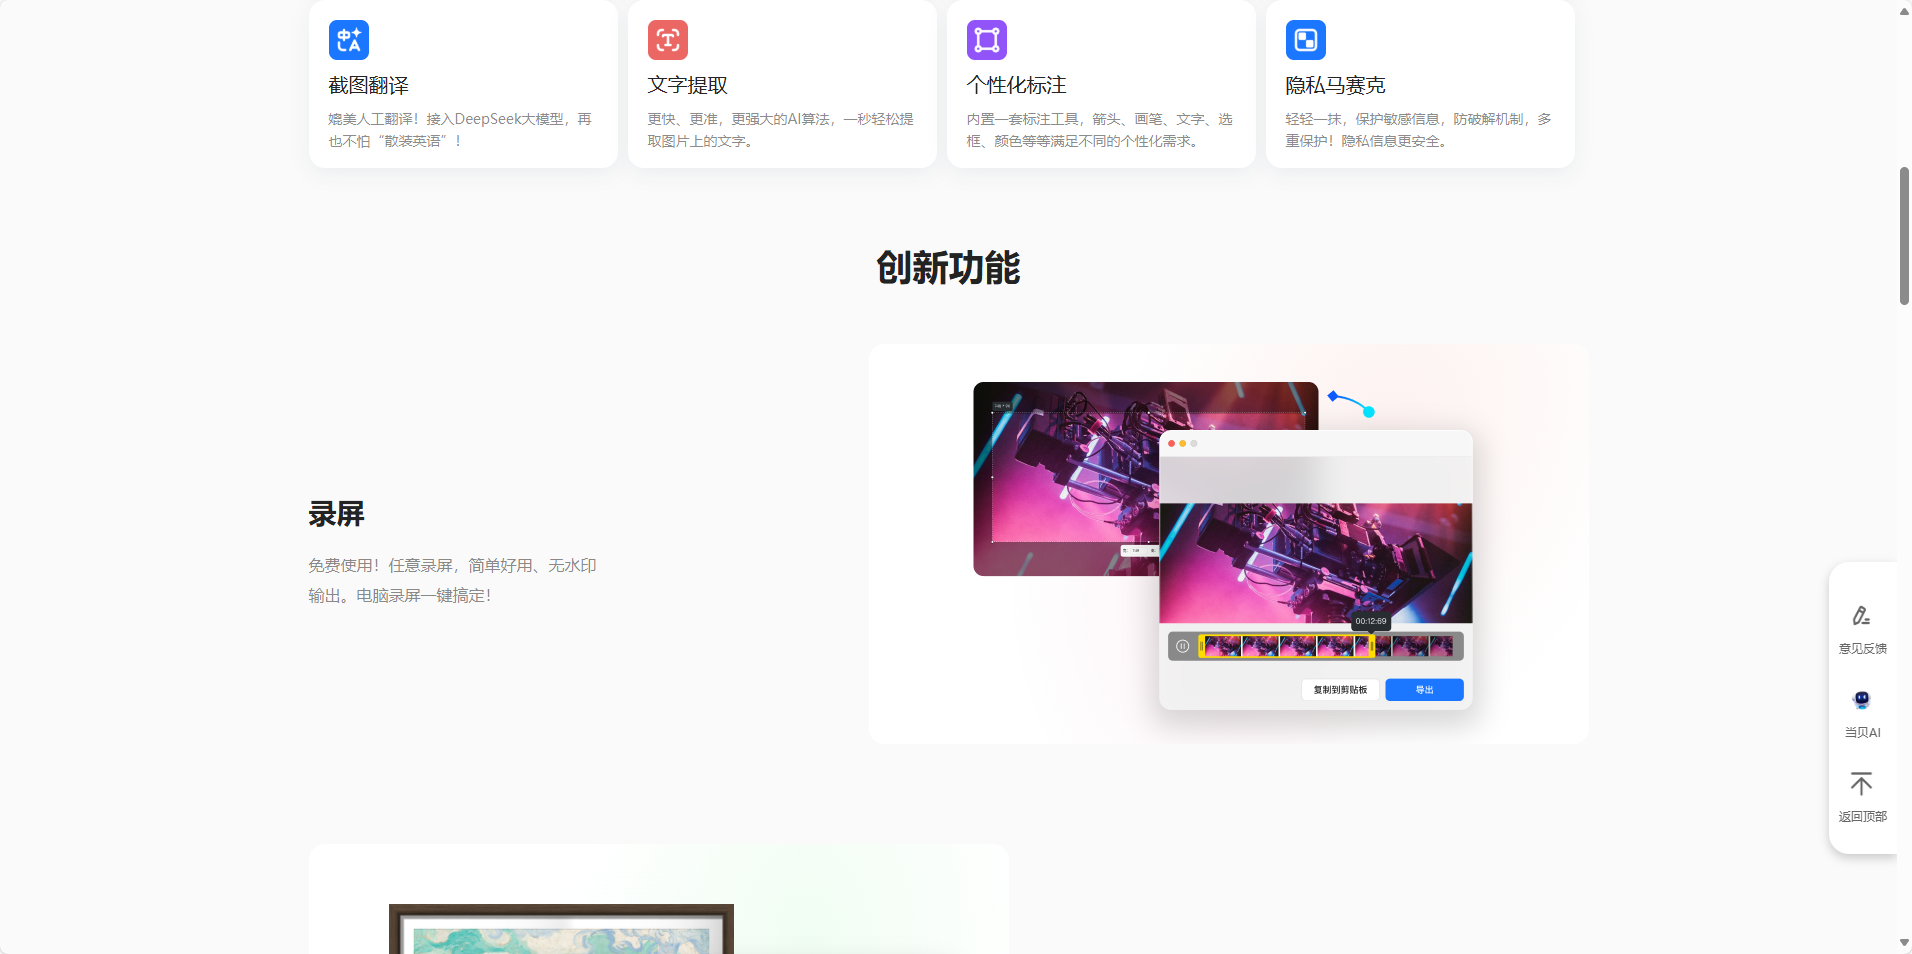The width and height of the screenshot is (1912, 954).
Task: Click the scrollbar up arrow
Action: coord(1904,11)
